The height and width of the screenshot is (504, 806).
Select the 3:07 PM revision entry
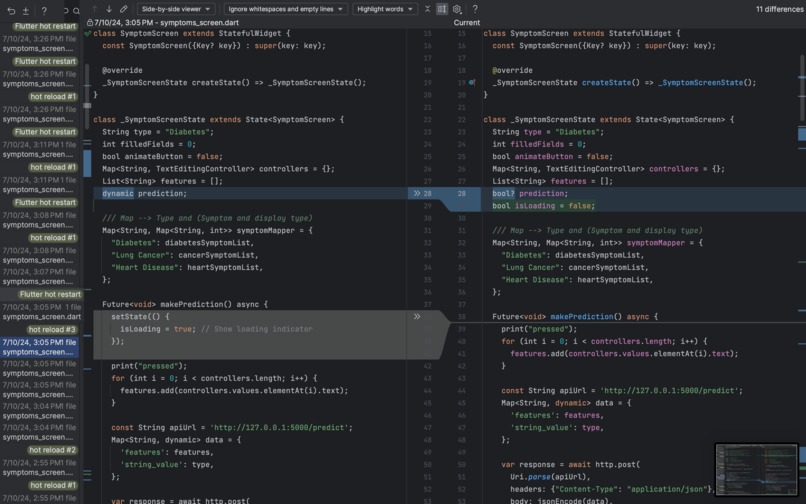[x=40, y=277]
